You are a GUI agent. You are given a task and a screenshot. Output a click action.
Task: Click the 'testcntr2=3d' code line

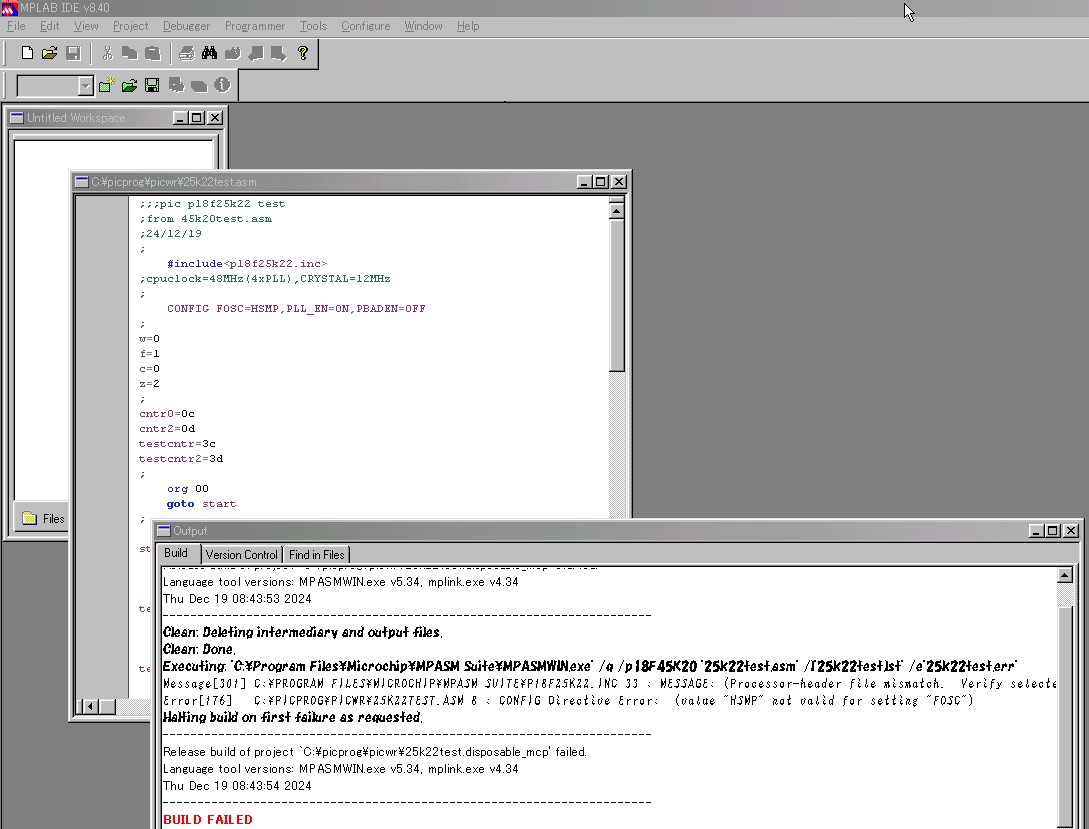tap(181, 459)
